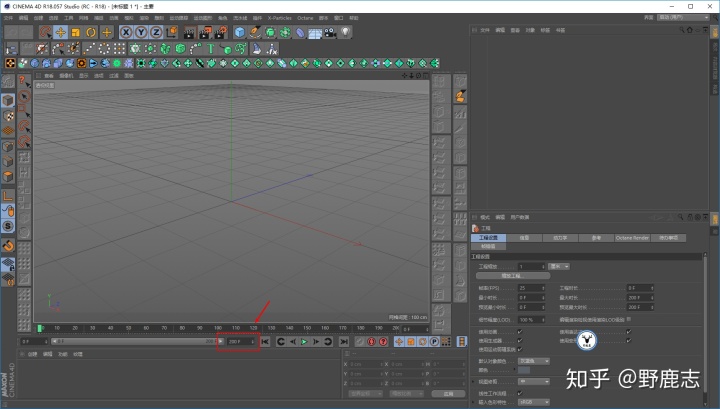720x409 pixels.
Task: Open the Render Settings icon
Action: [221, 32]
